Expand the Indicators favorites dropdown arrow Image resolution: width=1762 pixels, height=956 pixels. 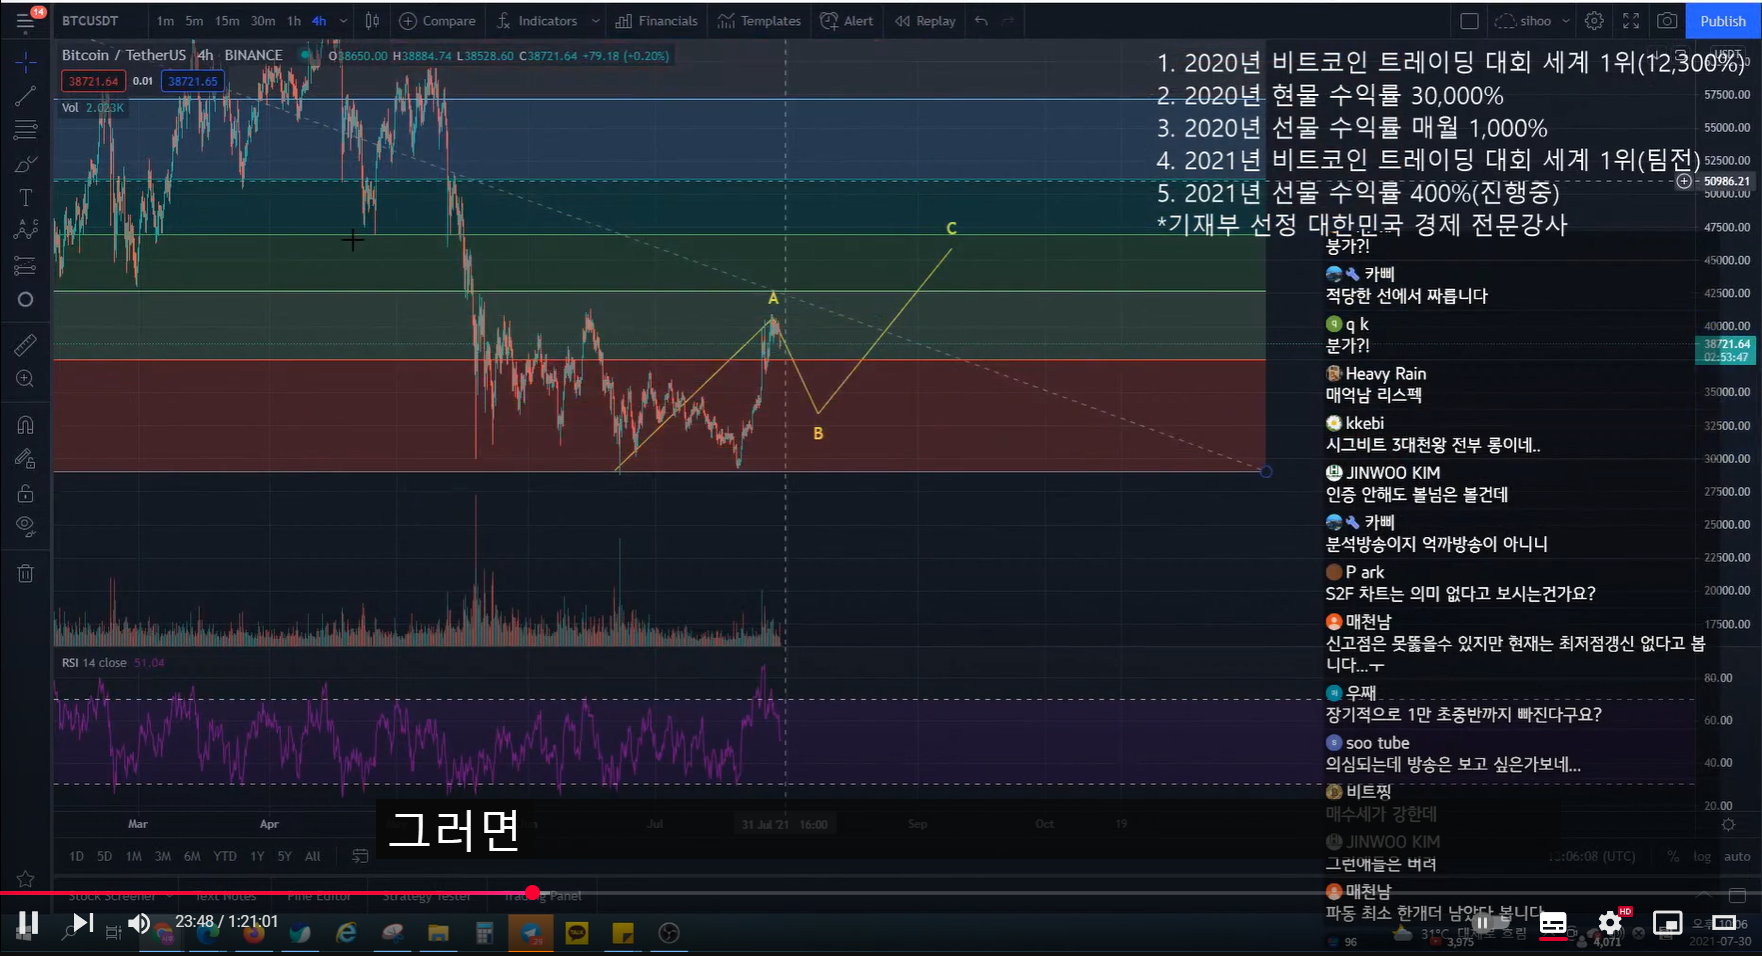click(595, 21)
